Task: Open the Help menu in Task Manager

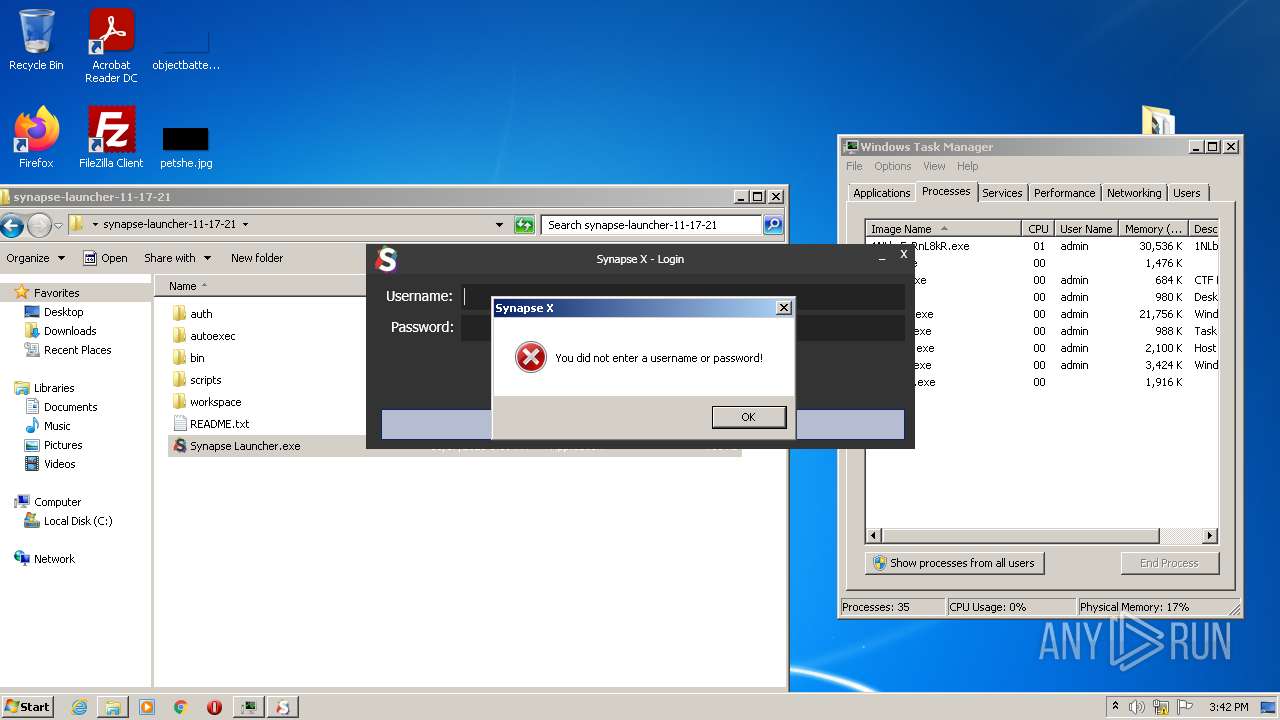Action: click(967, 166)
